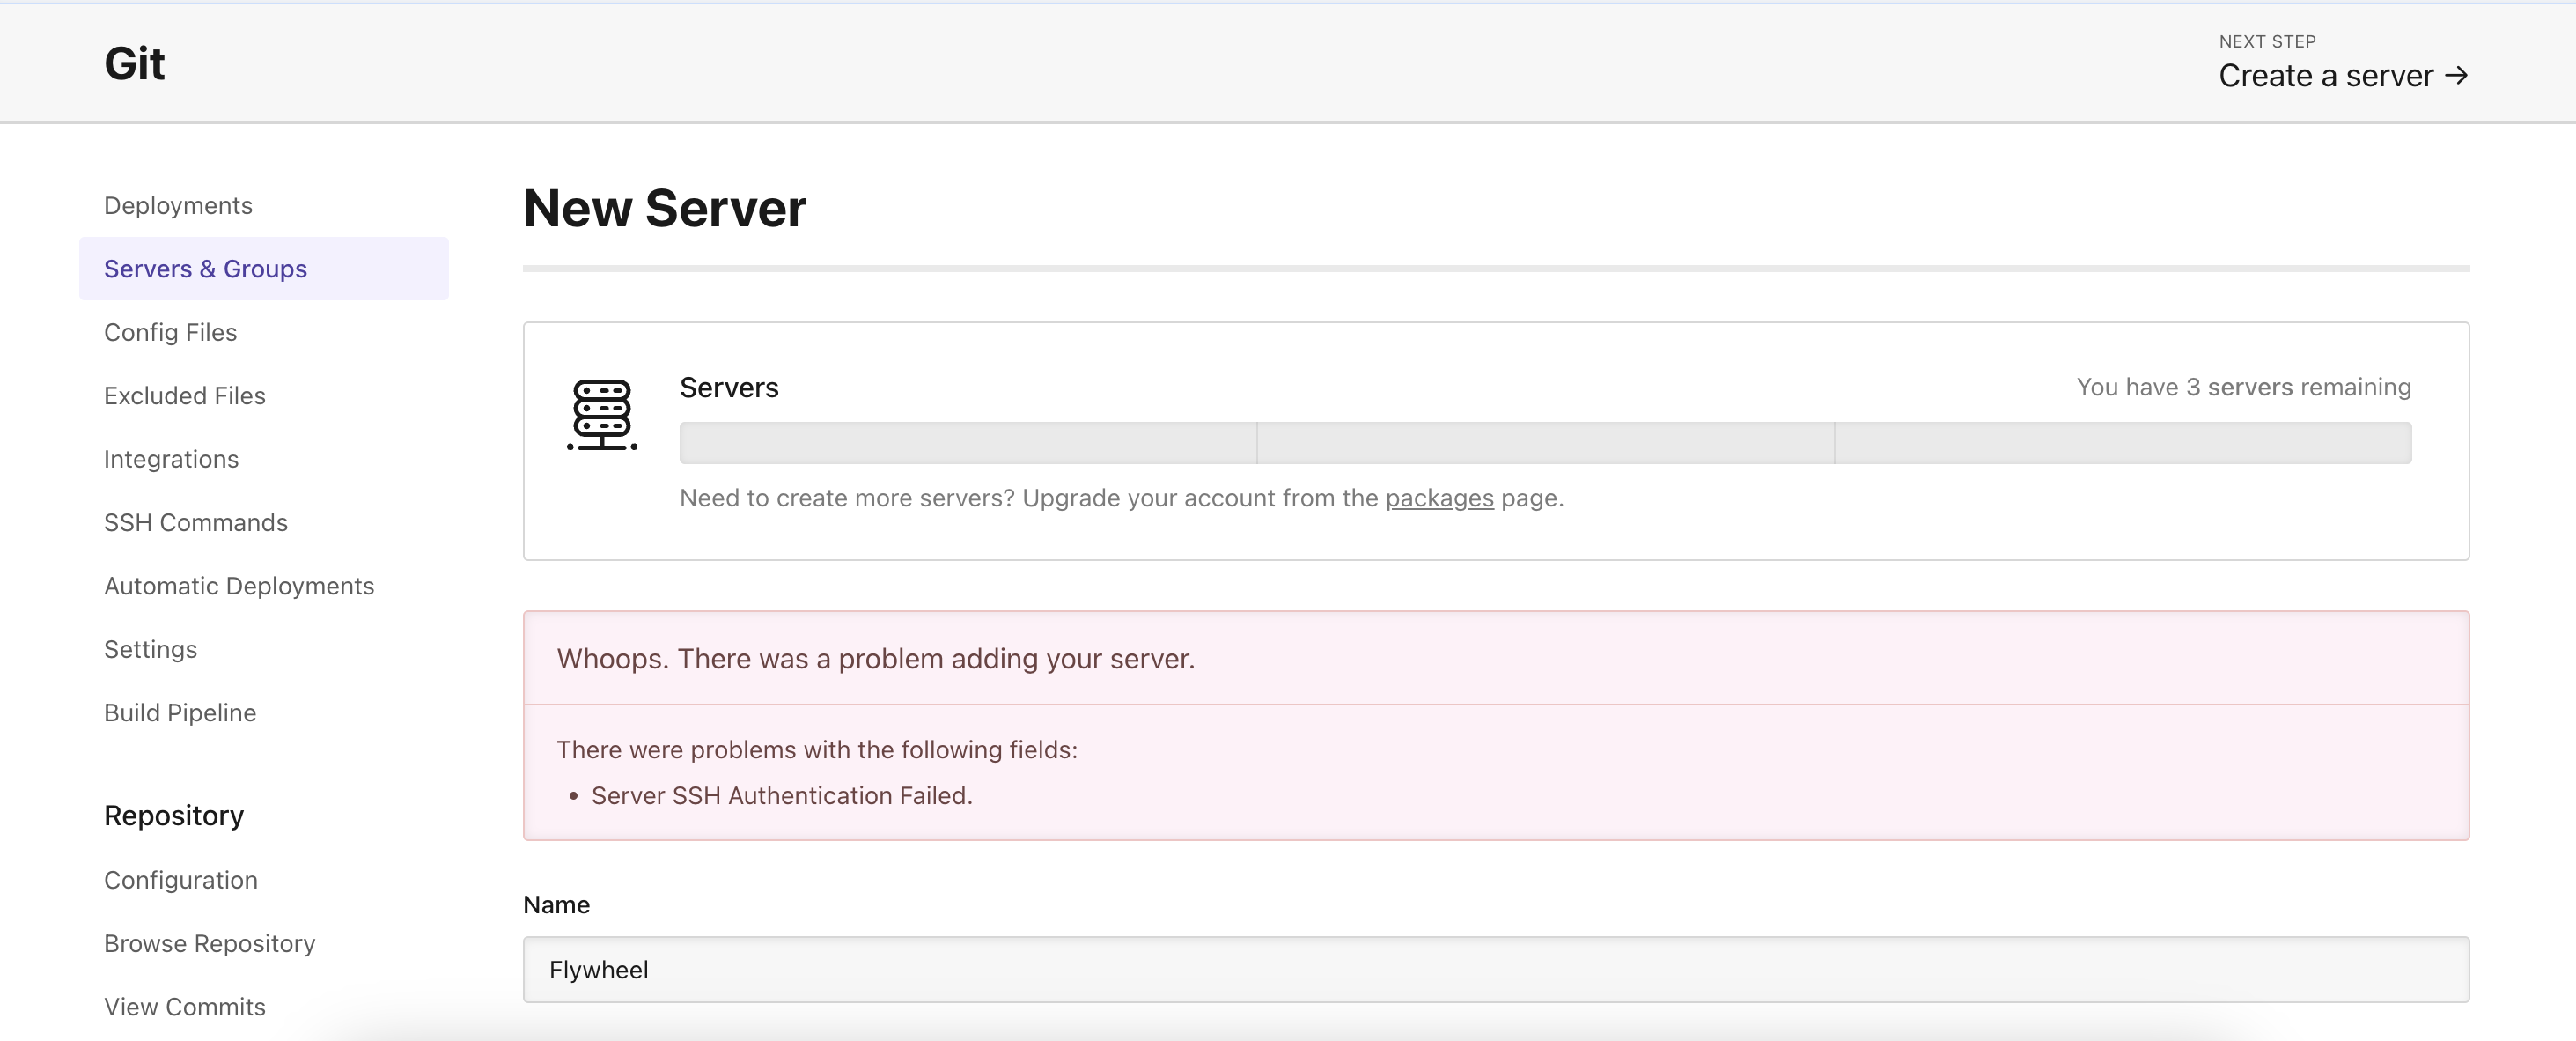Navigate to Integrations
This screenshot has height=1041, width=2576.
171,459
